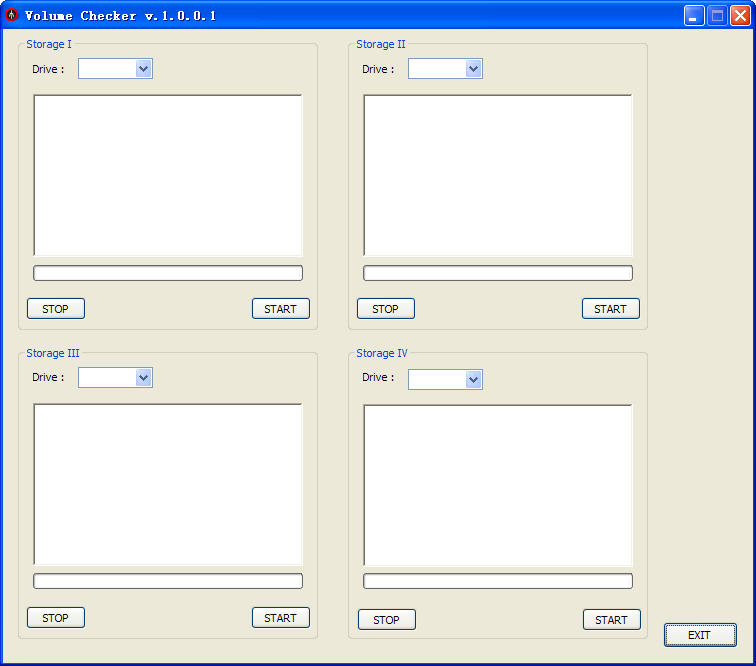The image size is (756, 666).
Task: Hit the Storage IV STOP button
Action: tap(386, 620)
